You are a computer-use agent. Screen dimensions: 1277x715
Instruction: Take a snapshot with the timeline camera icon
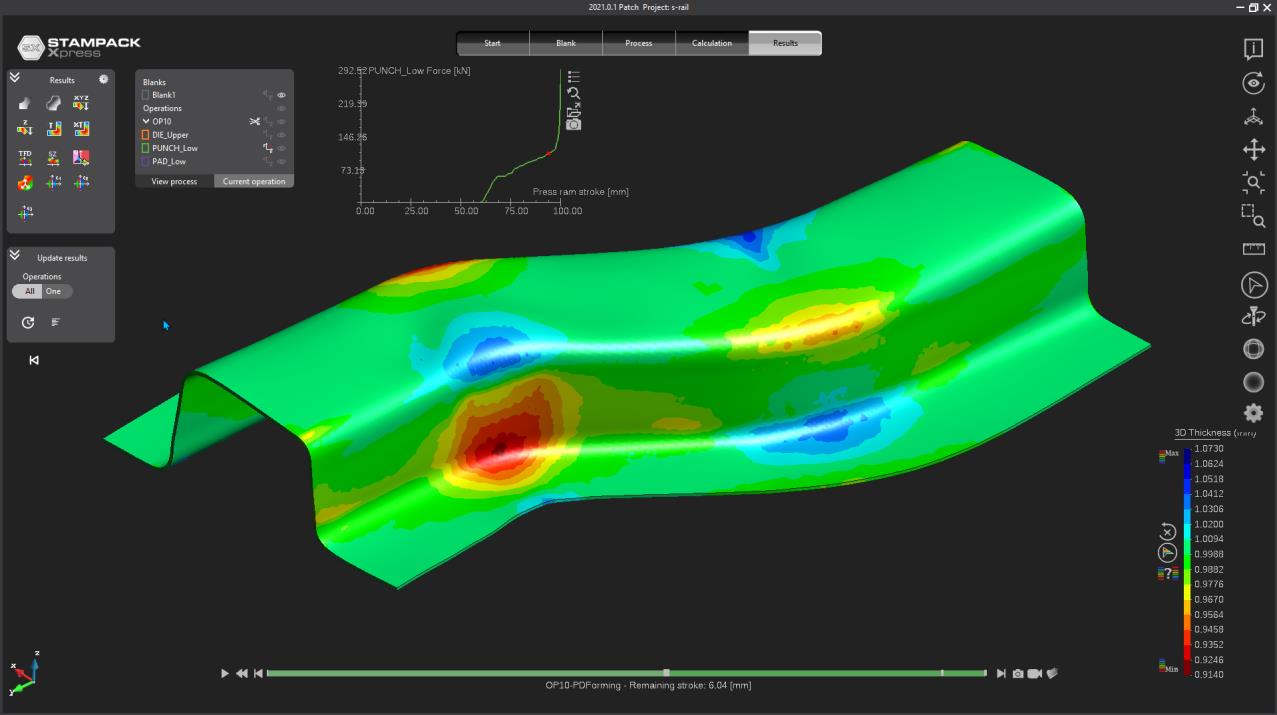pos(1017,674)
